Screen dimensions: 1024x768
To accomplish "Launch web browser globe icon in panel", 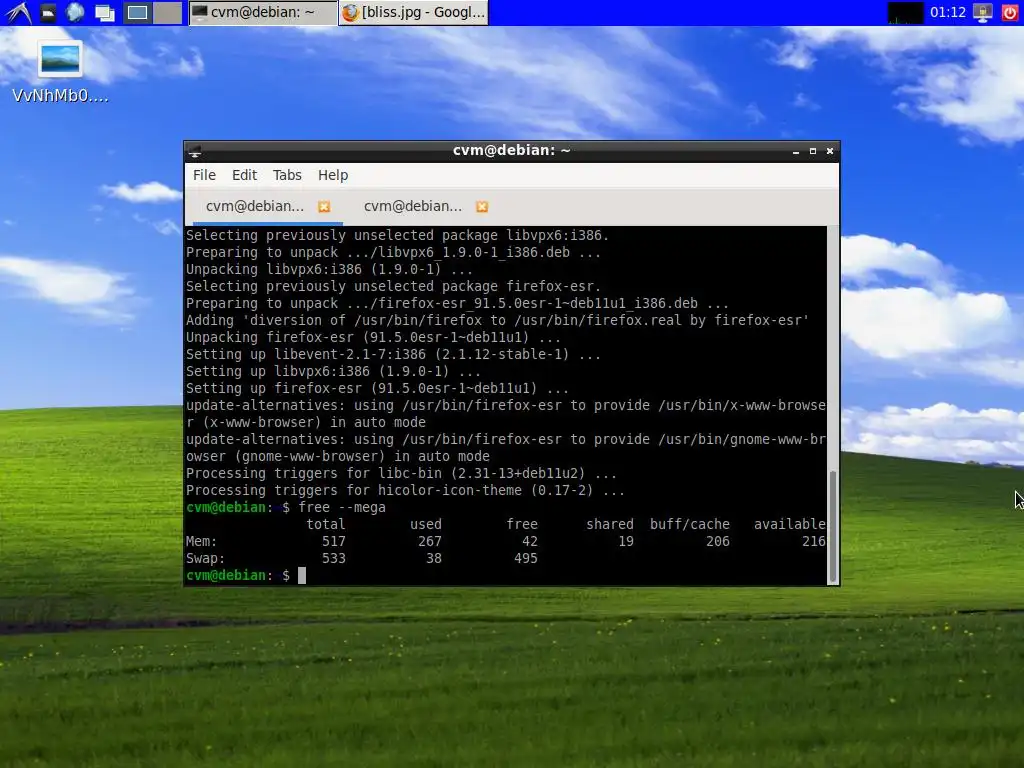I will click(75, 12).
